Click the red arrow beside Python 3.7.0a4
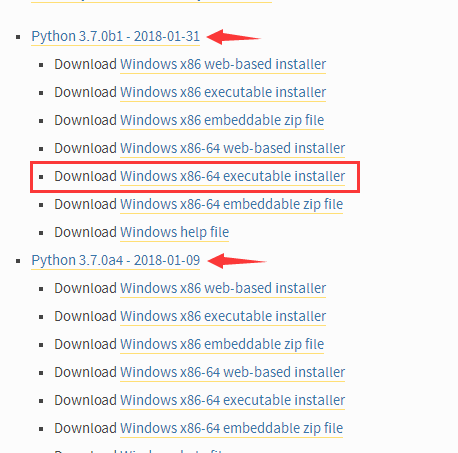The height and width of the screenshot is (453, 458). 237,261
